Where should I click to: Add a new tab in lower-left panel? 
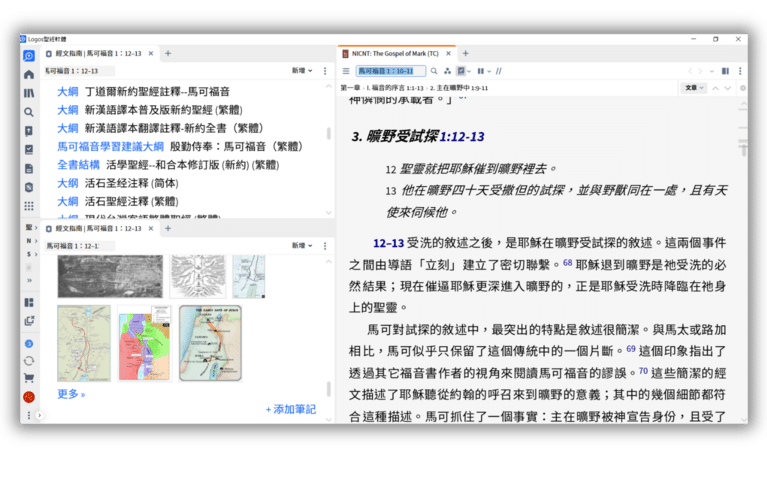[168, 228]
